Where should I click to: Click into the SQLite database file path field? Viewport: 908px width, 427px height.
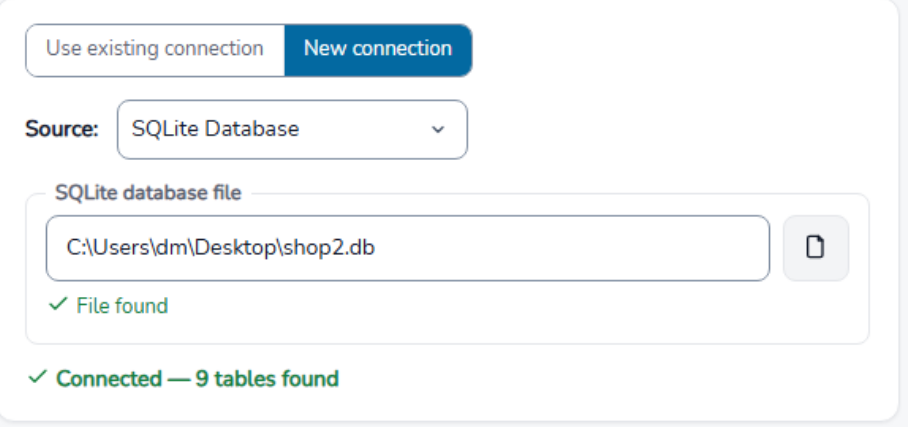point(408,248)
